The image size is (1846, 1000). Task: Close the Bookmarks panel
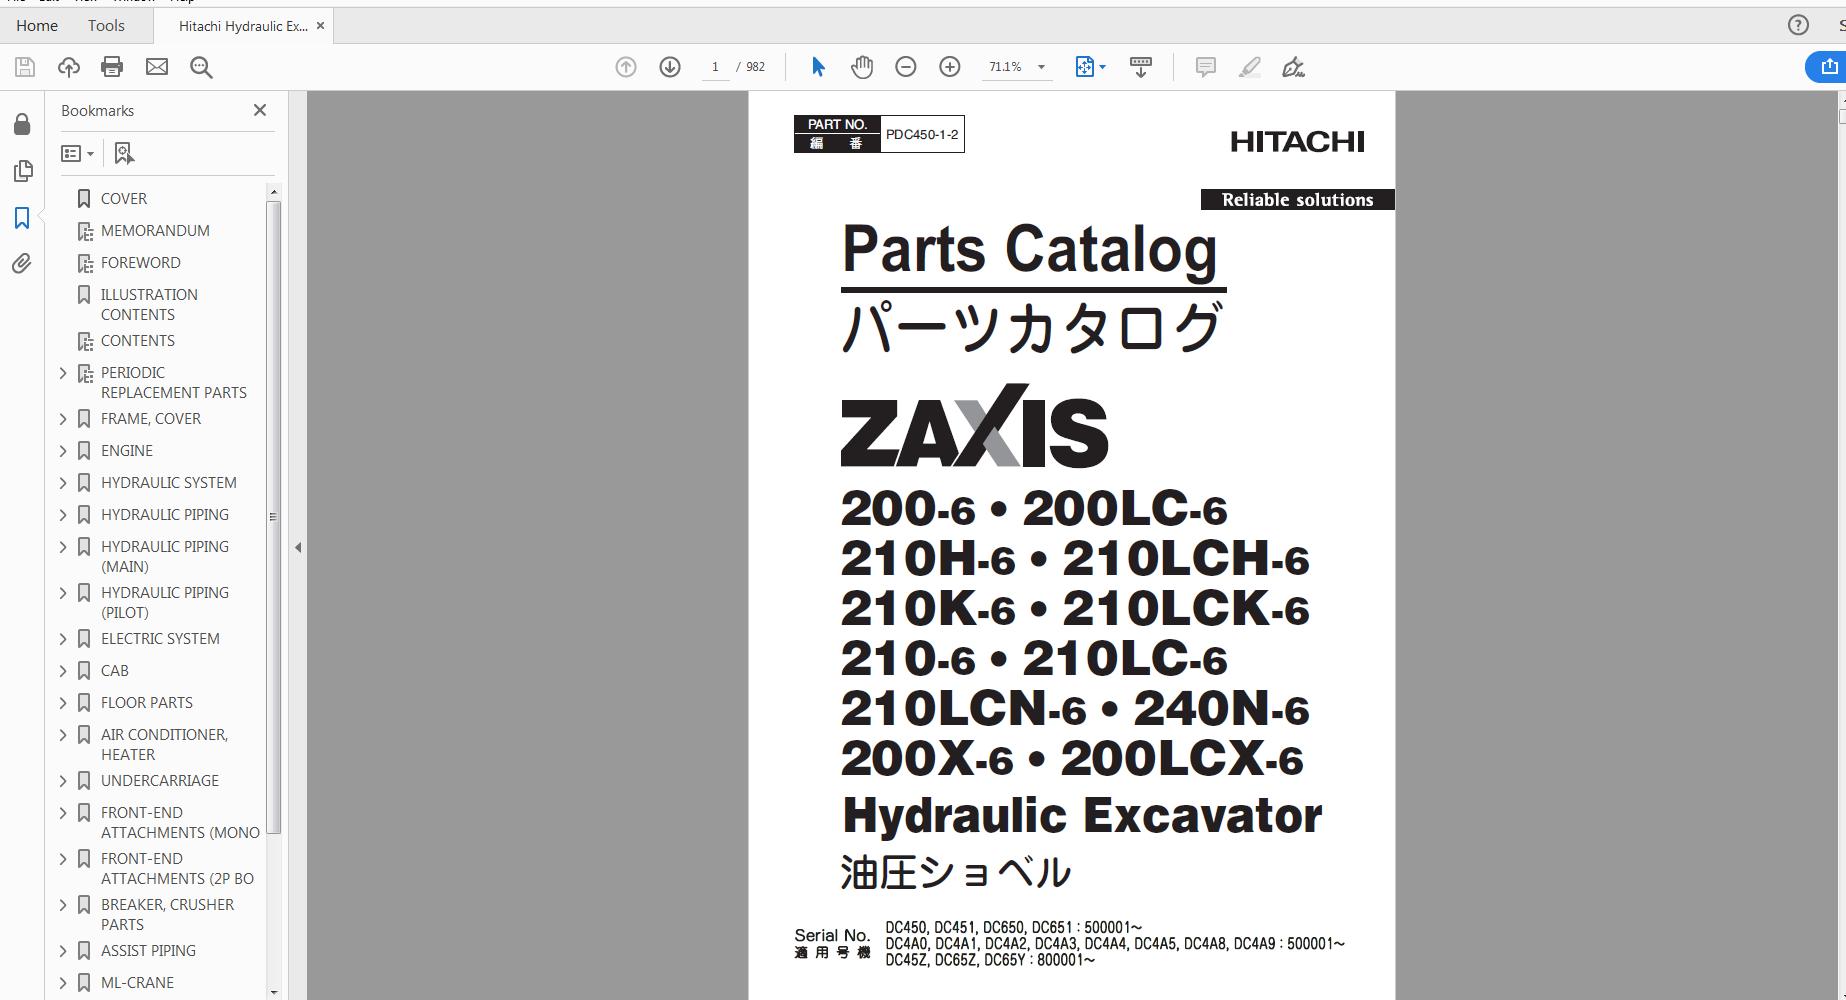tap(260, 110)
